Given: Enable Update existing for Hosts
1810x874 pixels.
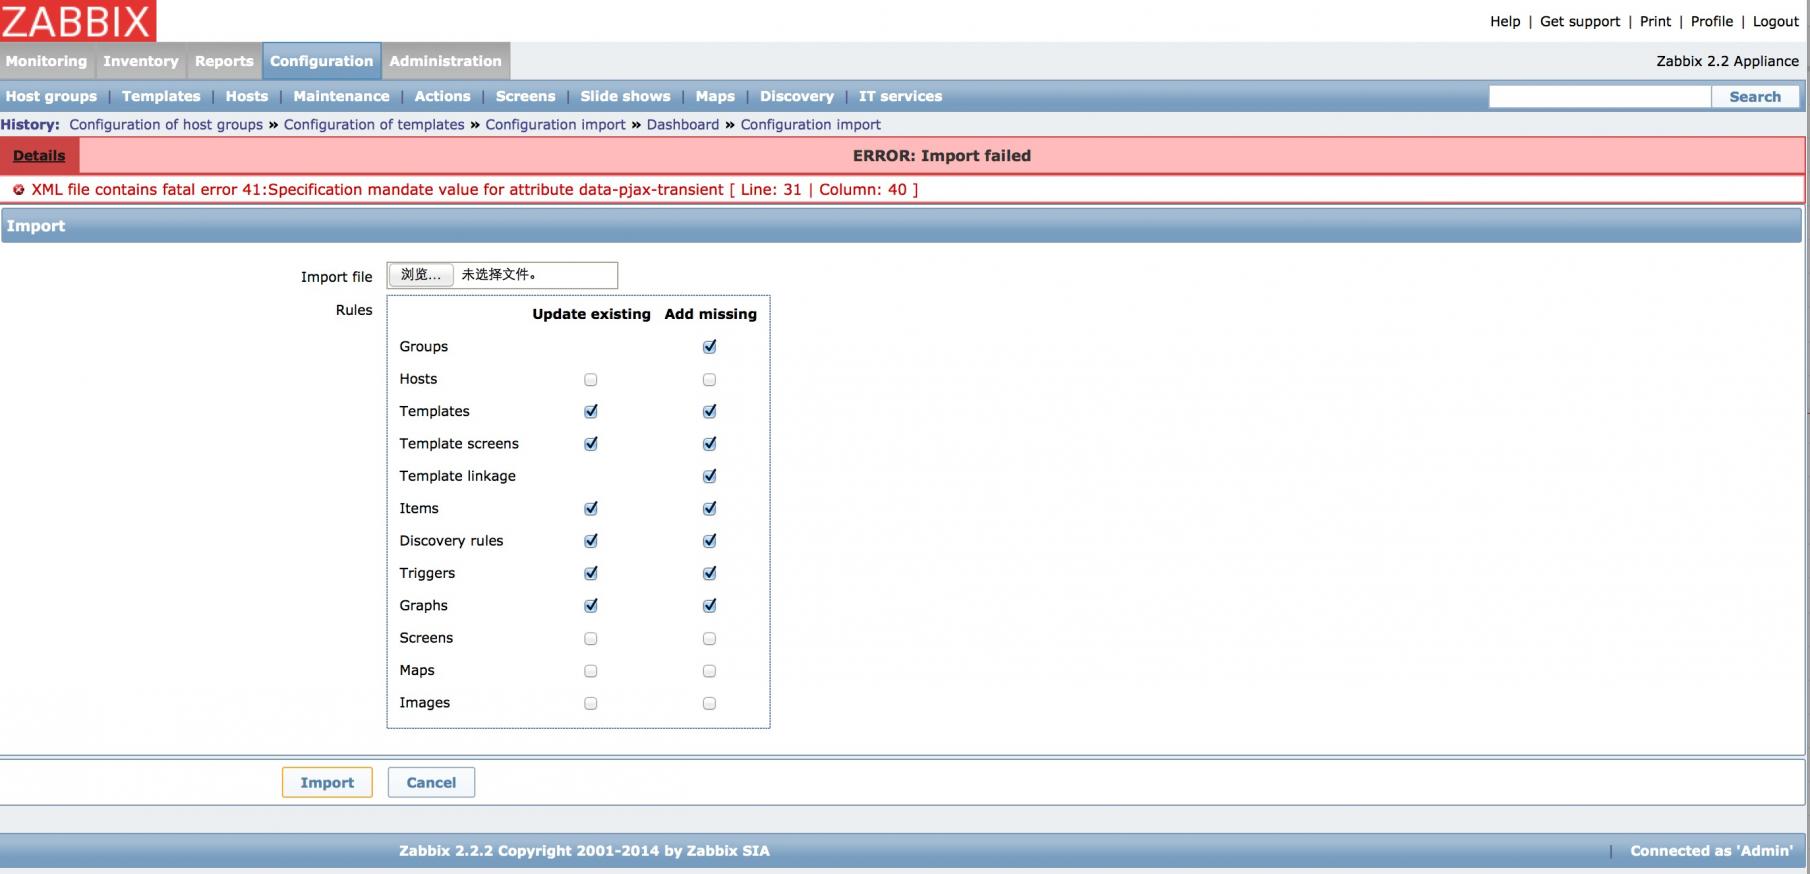Looking at the screenshot, I should click(590, 380).
